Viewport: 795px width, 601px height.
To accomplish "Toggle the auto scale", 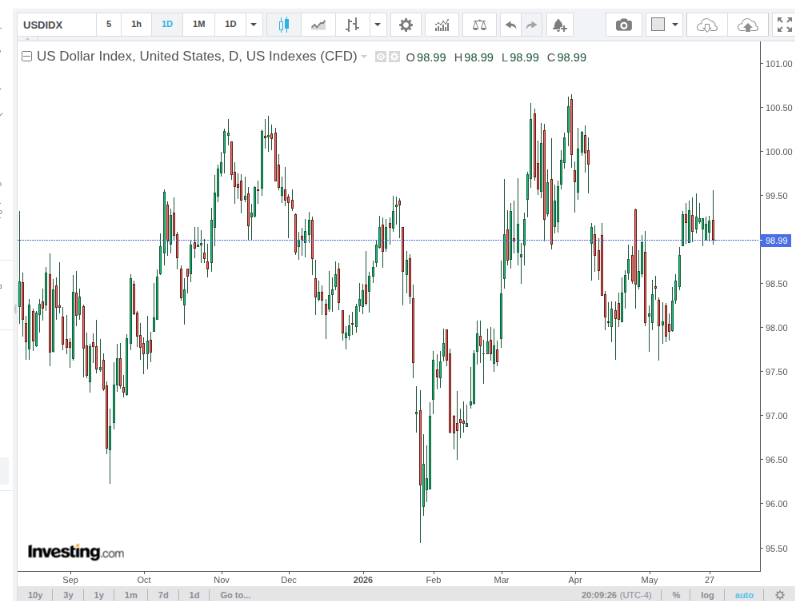I will pos(744,595).
